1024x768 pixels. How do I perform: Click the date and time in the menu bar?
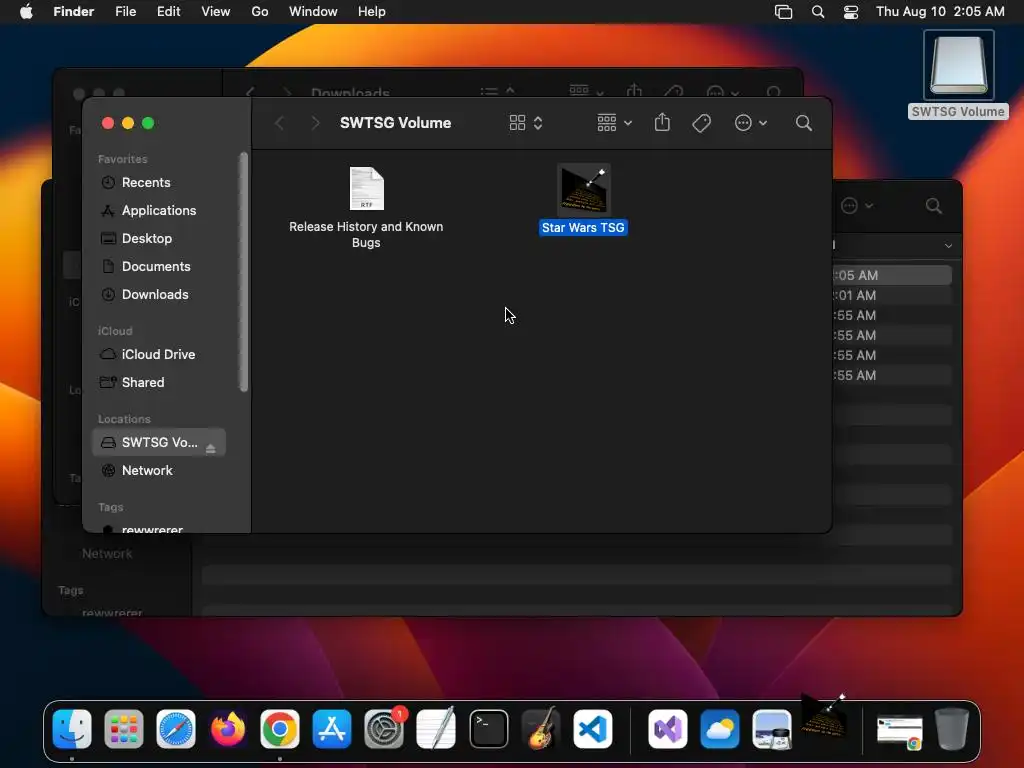940,12
